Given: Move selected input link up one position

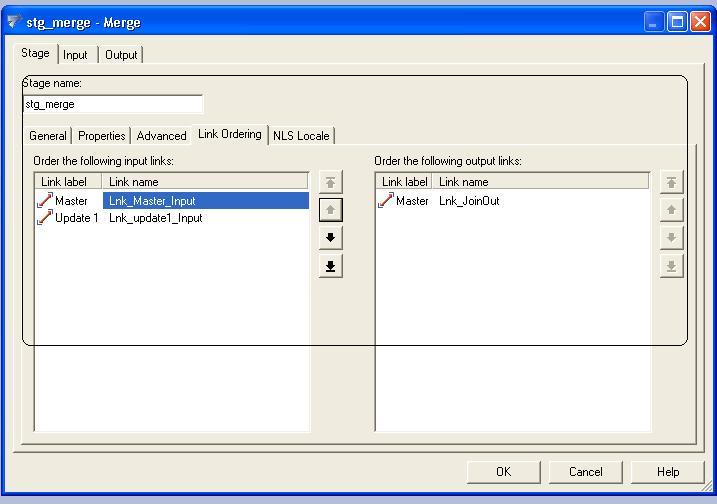Looking at the screenshot, I should coord(330,210).
